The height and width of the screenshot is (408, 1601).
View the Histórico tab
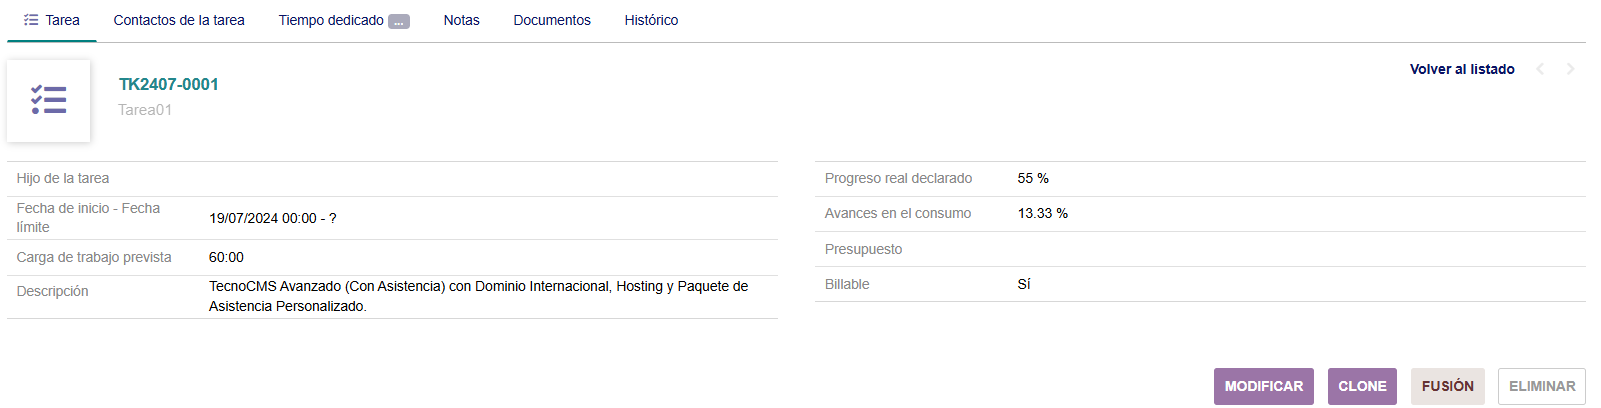click(x=651, y=20)
